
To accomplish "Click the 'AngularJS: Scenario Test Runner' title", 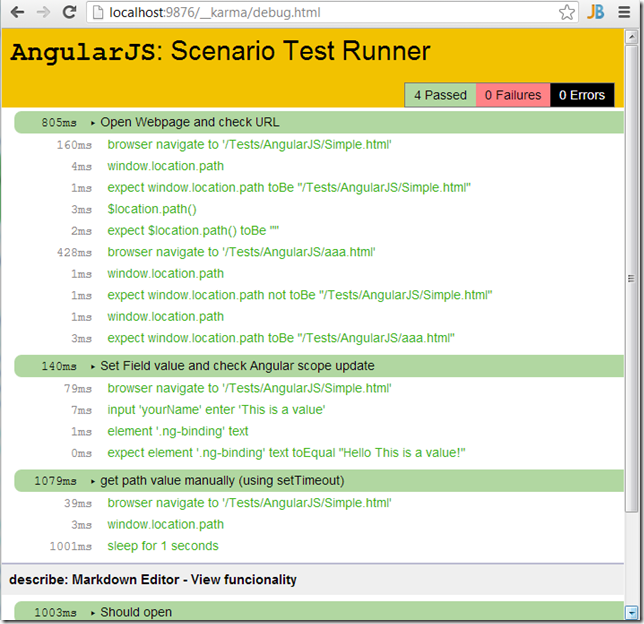I will (221, 51).
